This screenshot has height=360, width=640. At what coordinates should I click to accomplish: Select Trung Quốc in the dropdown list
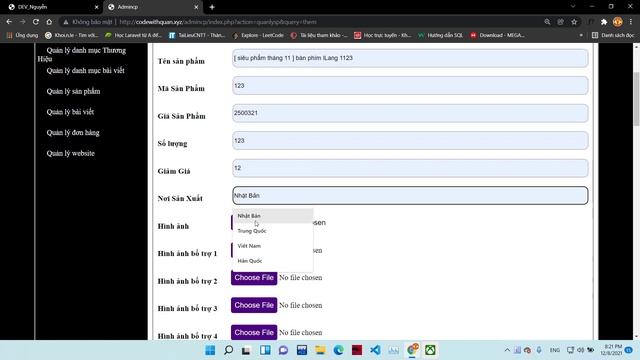pyautogui.click(x=273, y=231)
